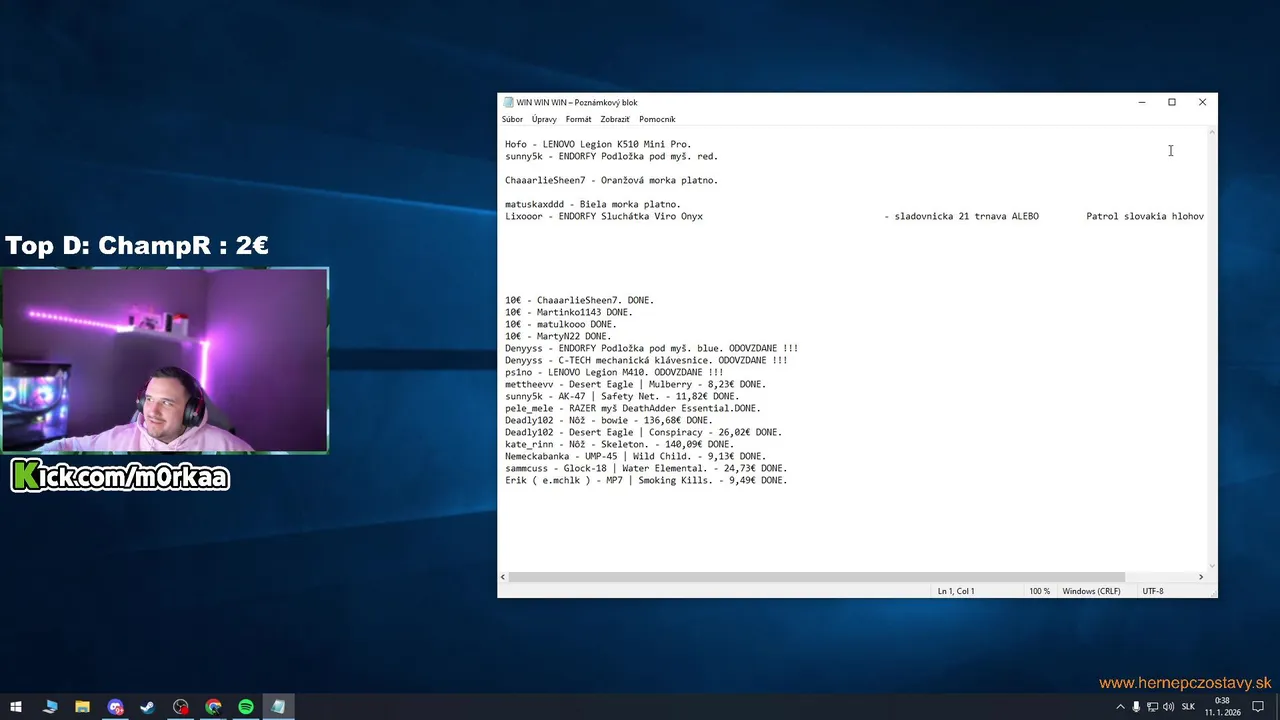Click the 'Lixooor - ENDORFY Sluchátka Viro Onyx' text

click(604, 216)
